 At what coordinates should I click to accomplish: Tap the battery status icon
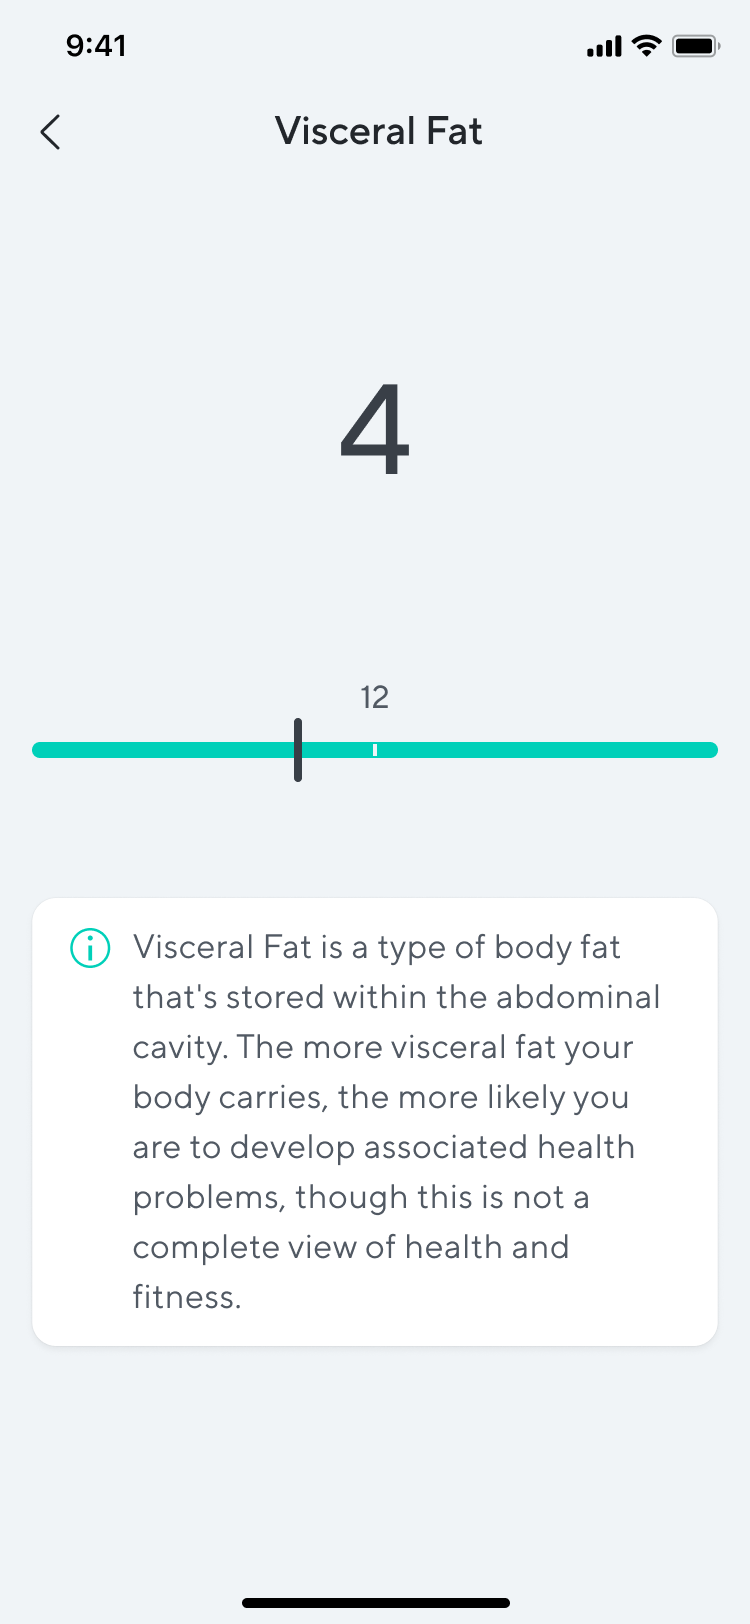696,46
